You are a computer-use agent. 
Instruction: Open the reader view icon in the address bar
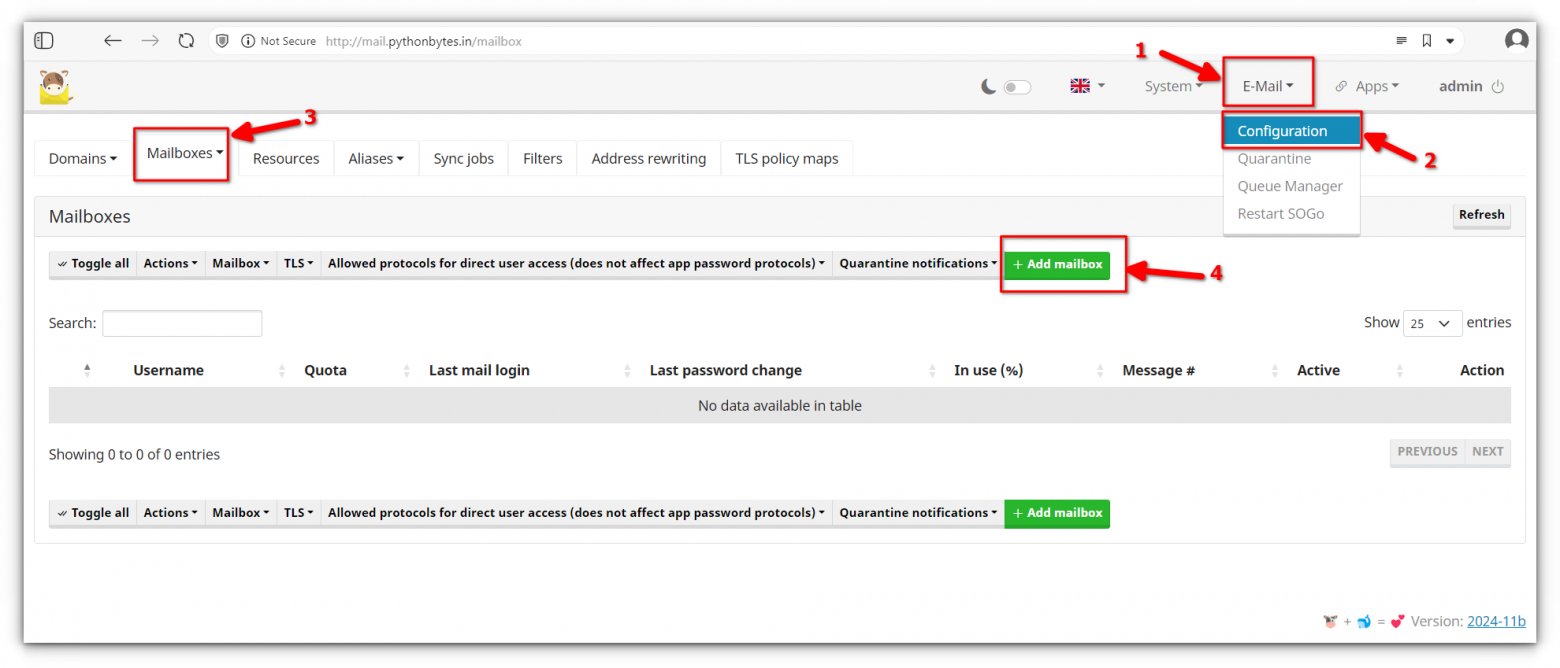coord(1401,41)
